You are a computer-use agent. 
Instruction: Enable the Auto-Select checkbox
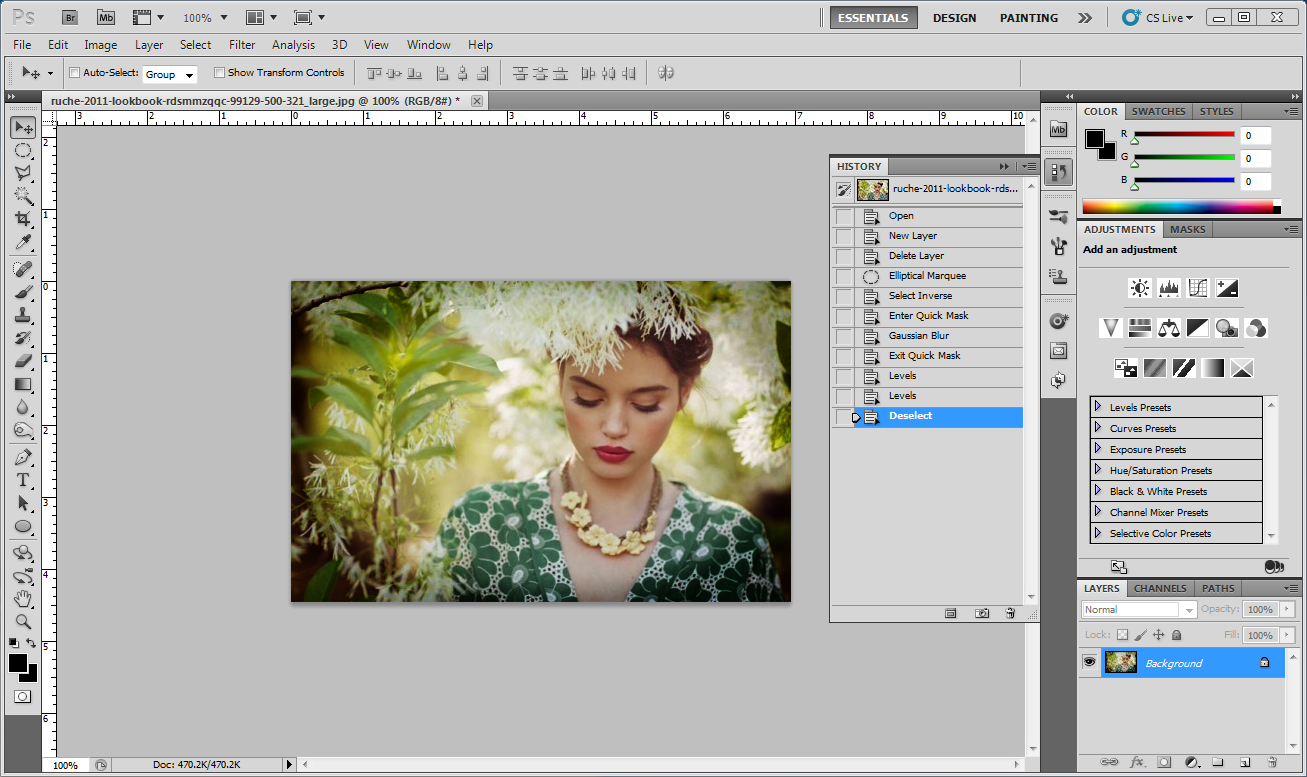click(74, 73)
